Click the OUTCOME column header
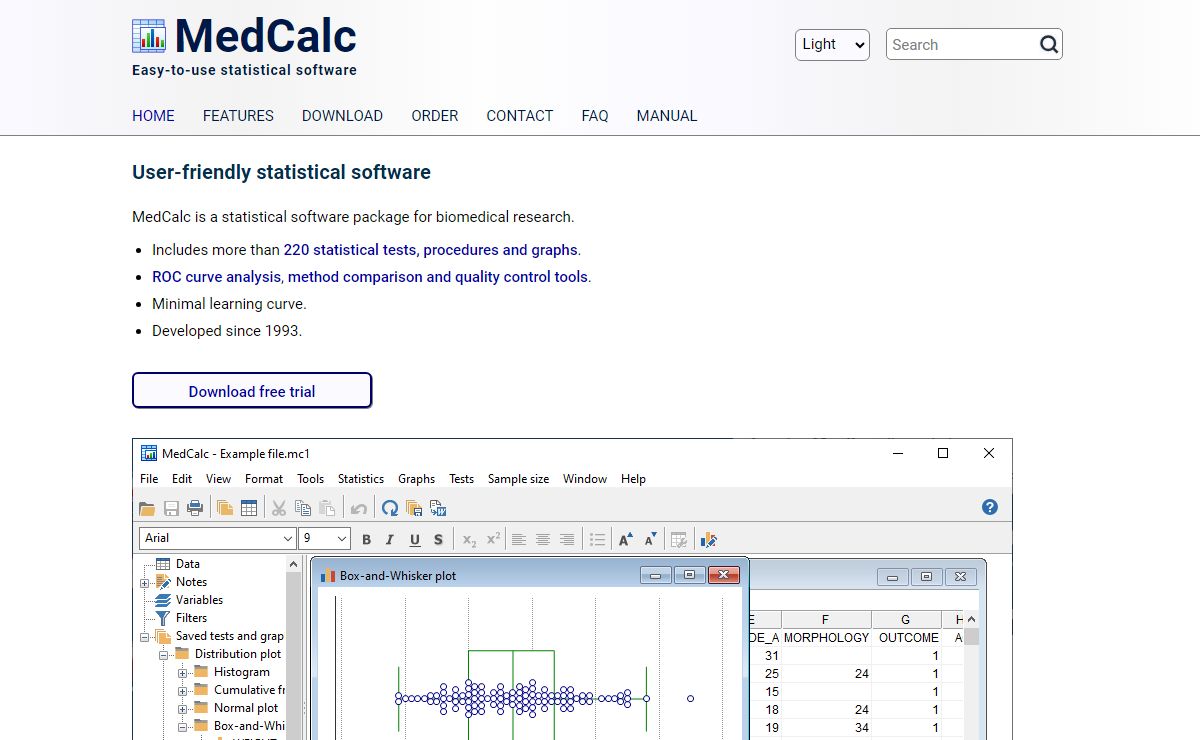The height and width of the screenshot is (740, 1200). point(908,637)
